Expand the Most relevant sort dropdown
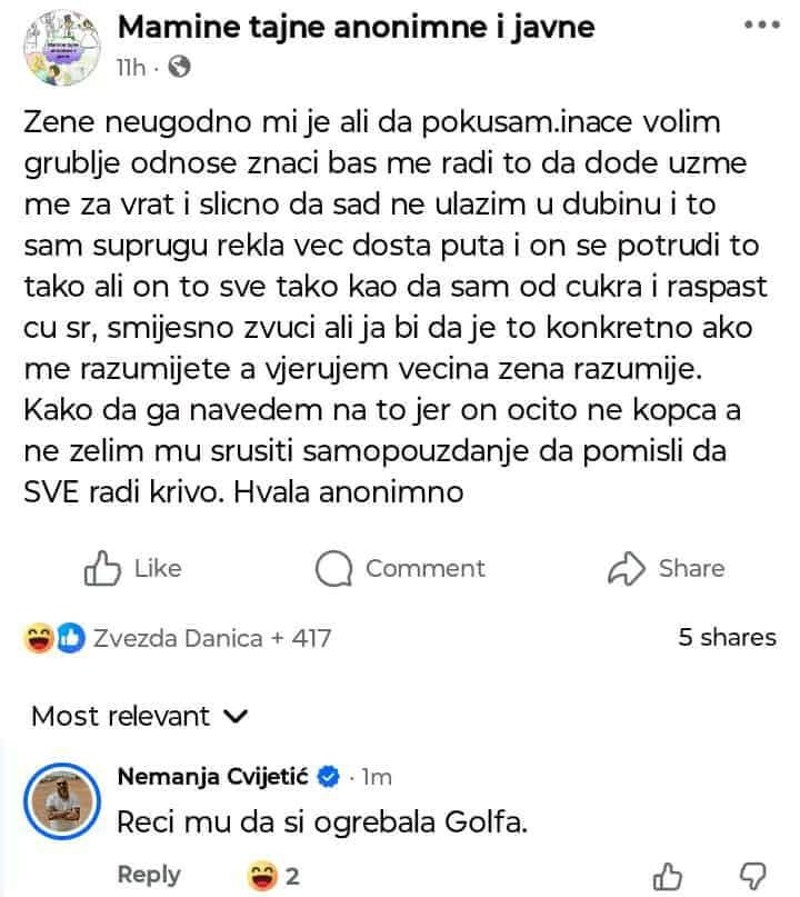The image size is (800, 897). 120,716
